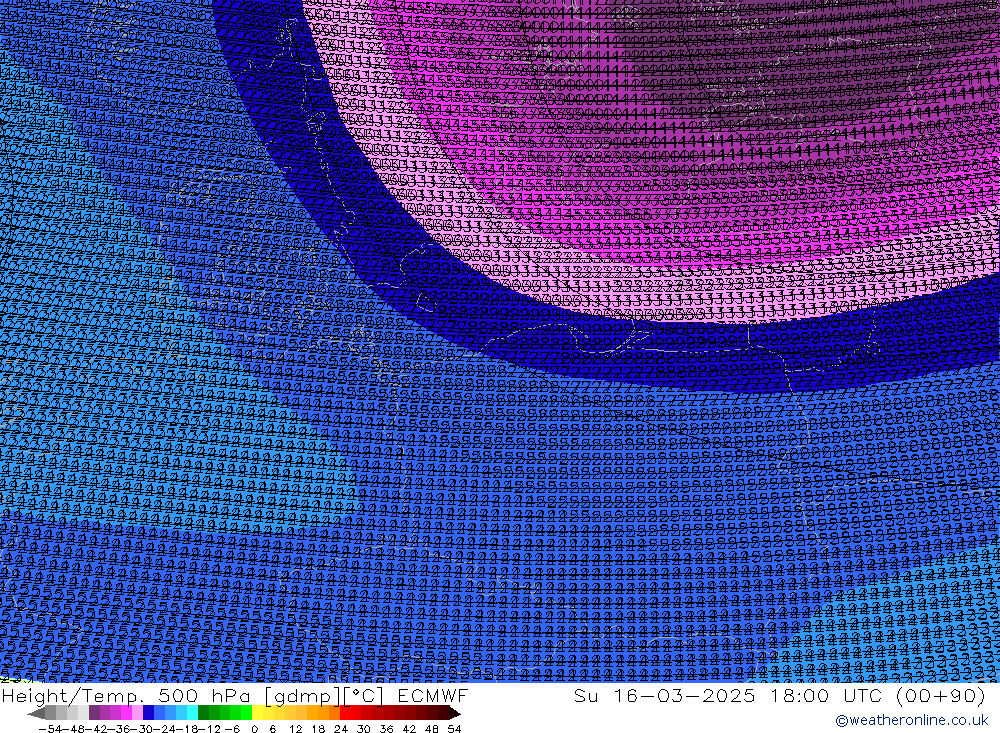1000x733 pixels.
Task: Click the bright magenta legend swatch near -36
Action: pos(127,713)
